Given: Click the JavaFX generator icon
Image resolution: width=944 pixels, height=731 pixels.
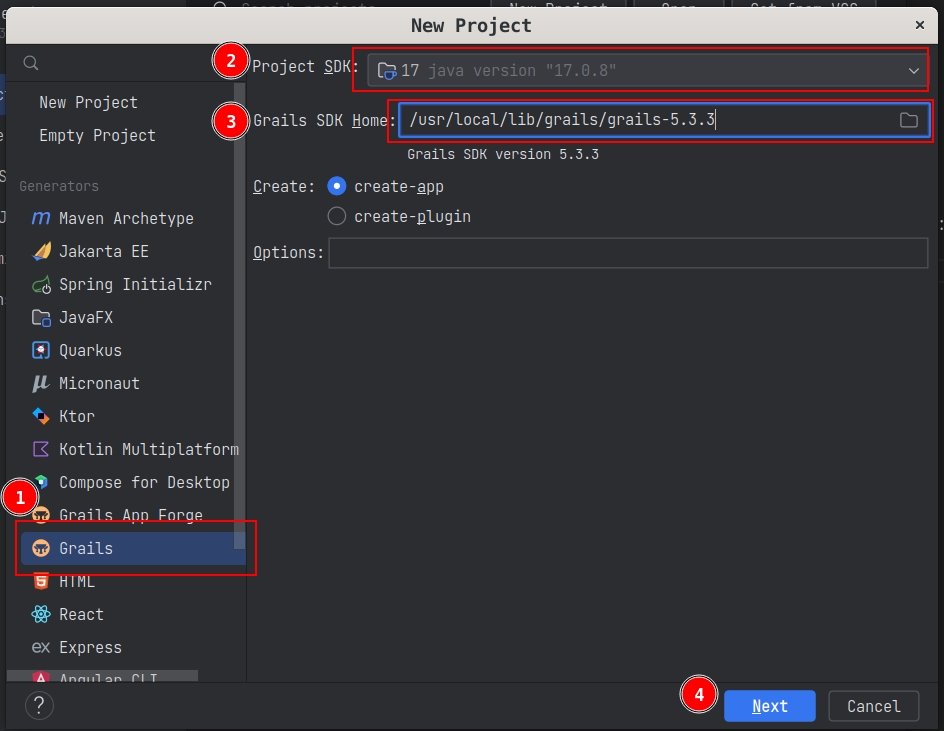Looking at the screenshot, I should pos(41,317).
